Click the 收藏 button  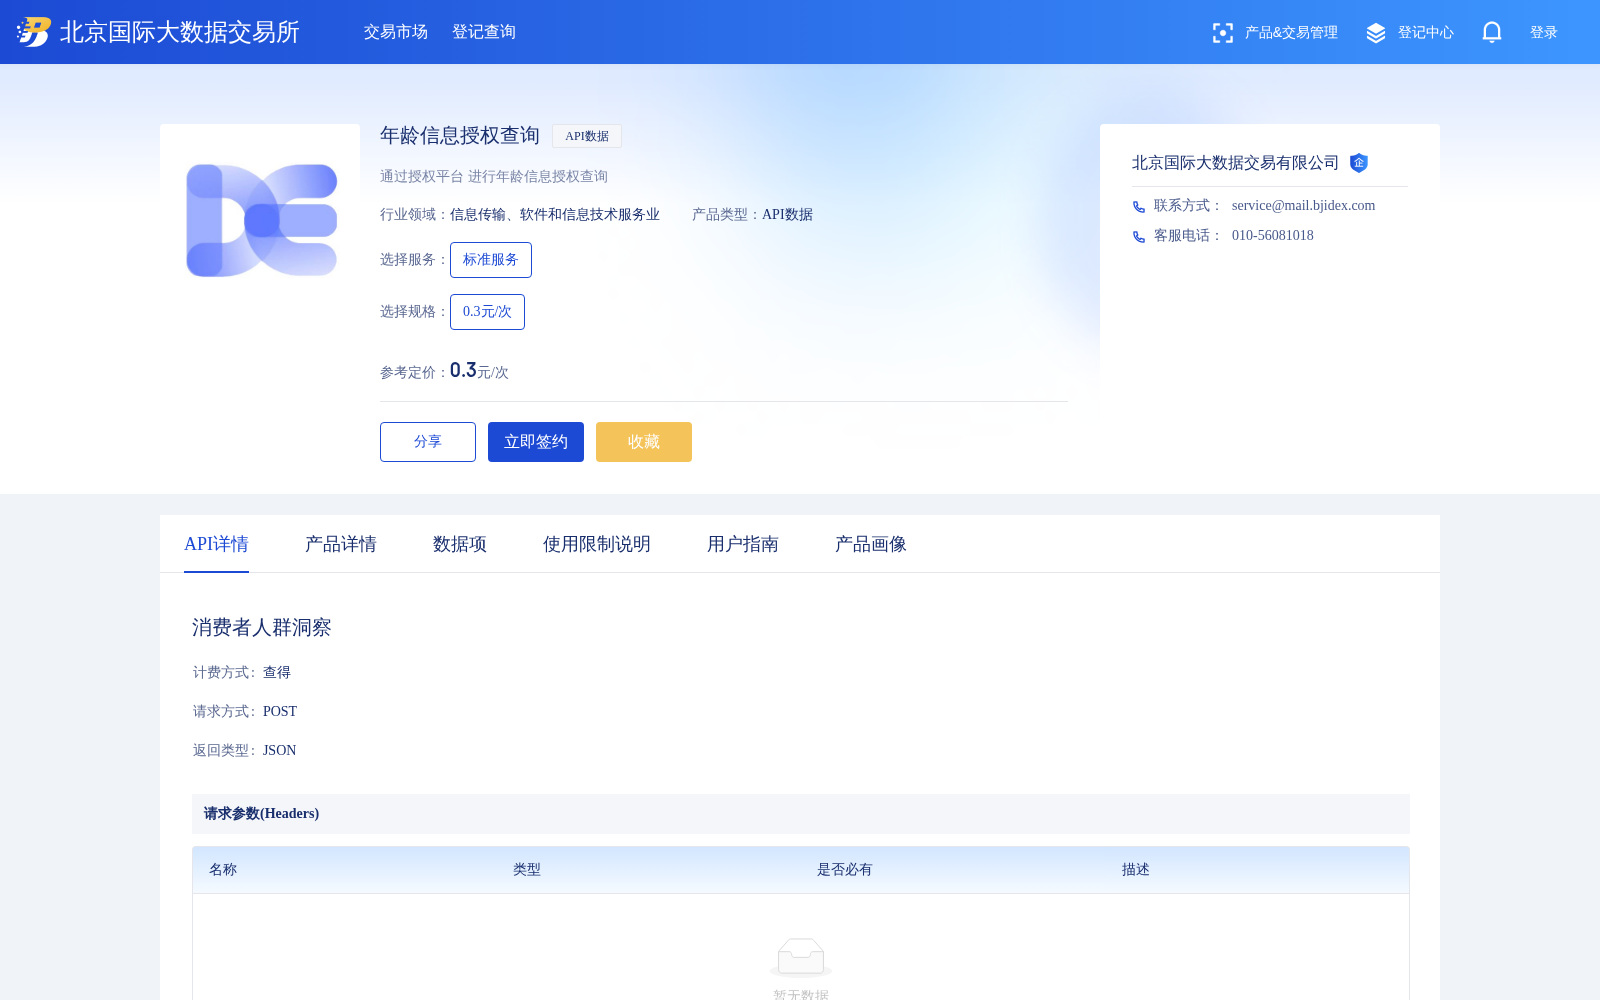644,442
